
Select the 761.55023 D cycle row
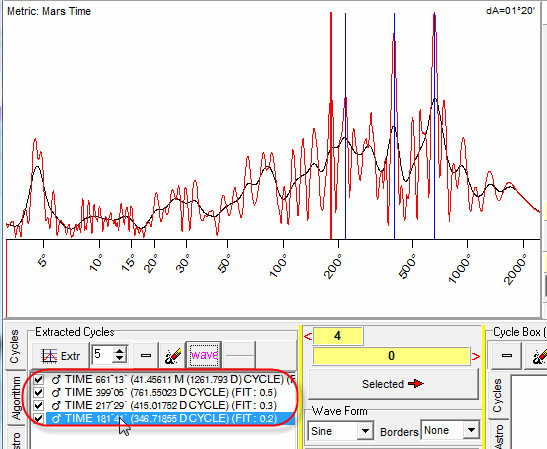pos(171,392)
